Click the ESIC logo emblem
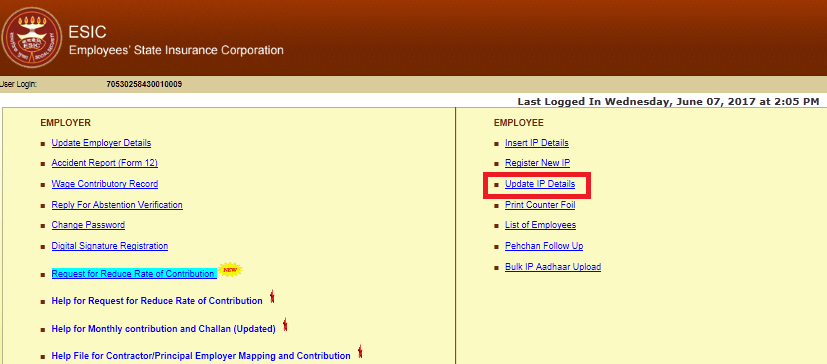The width and height of the screenshot is (827, 364). point(32,37)
